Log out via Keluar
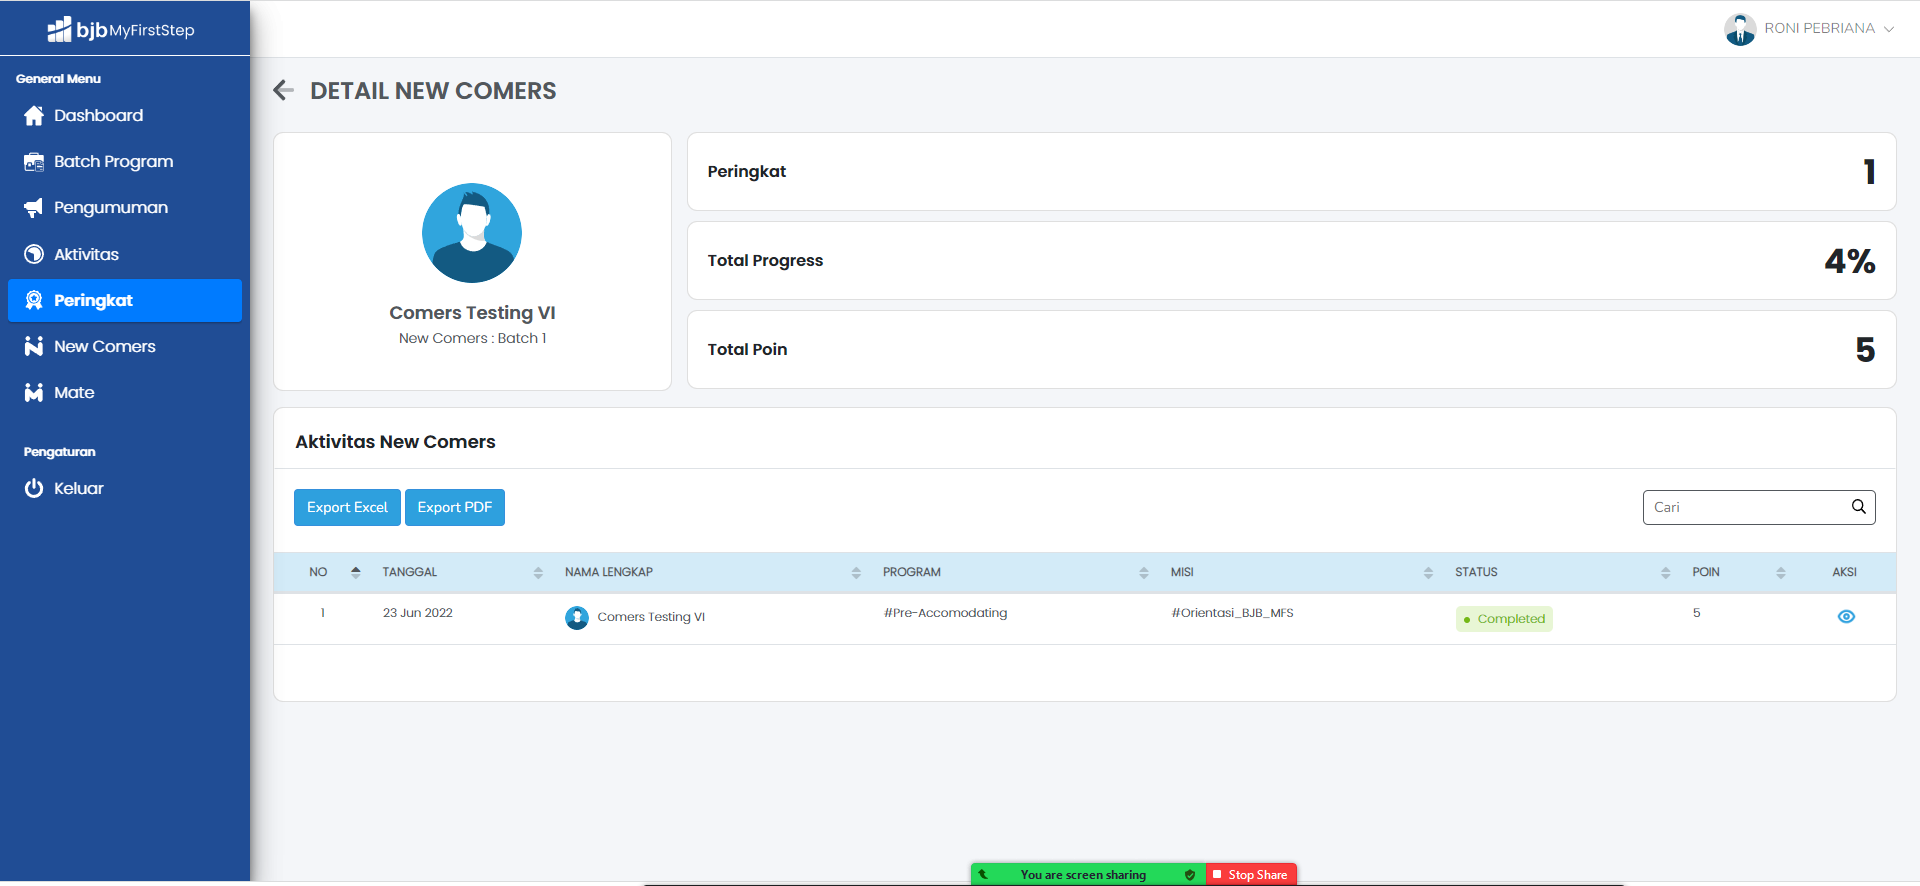 click(x=125, y=488)
